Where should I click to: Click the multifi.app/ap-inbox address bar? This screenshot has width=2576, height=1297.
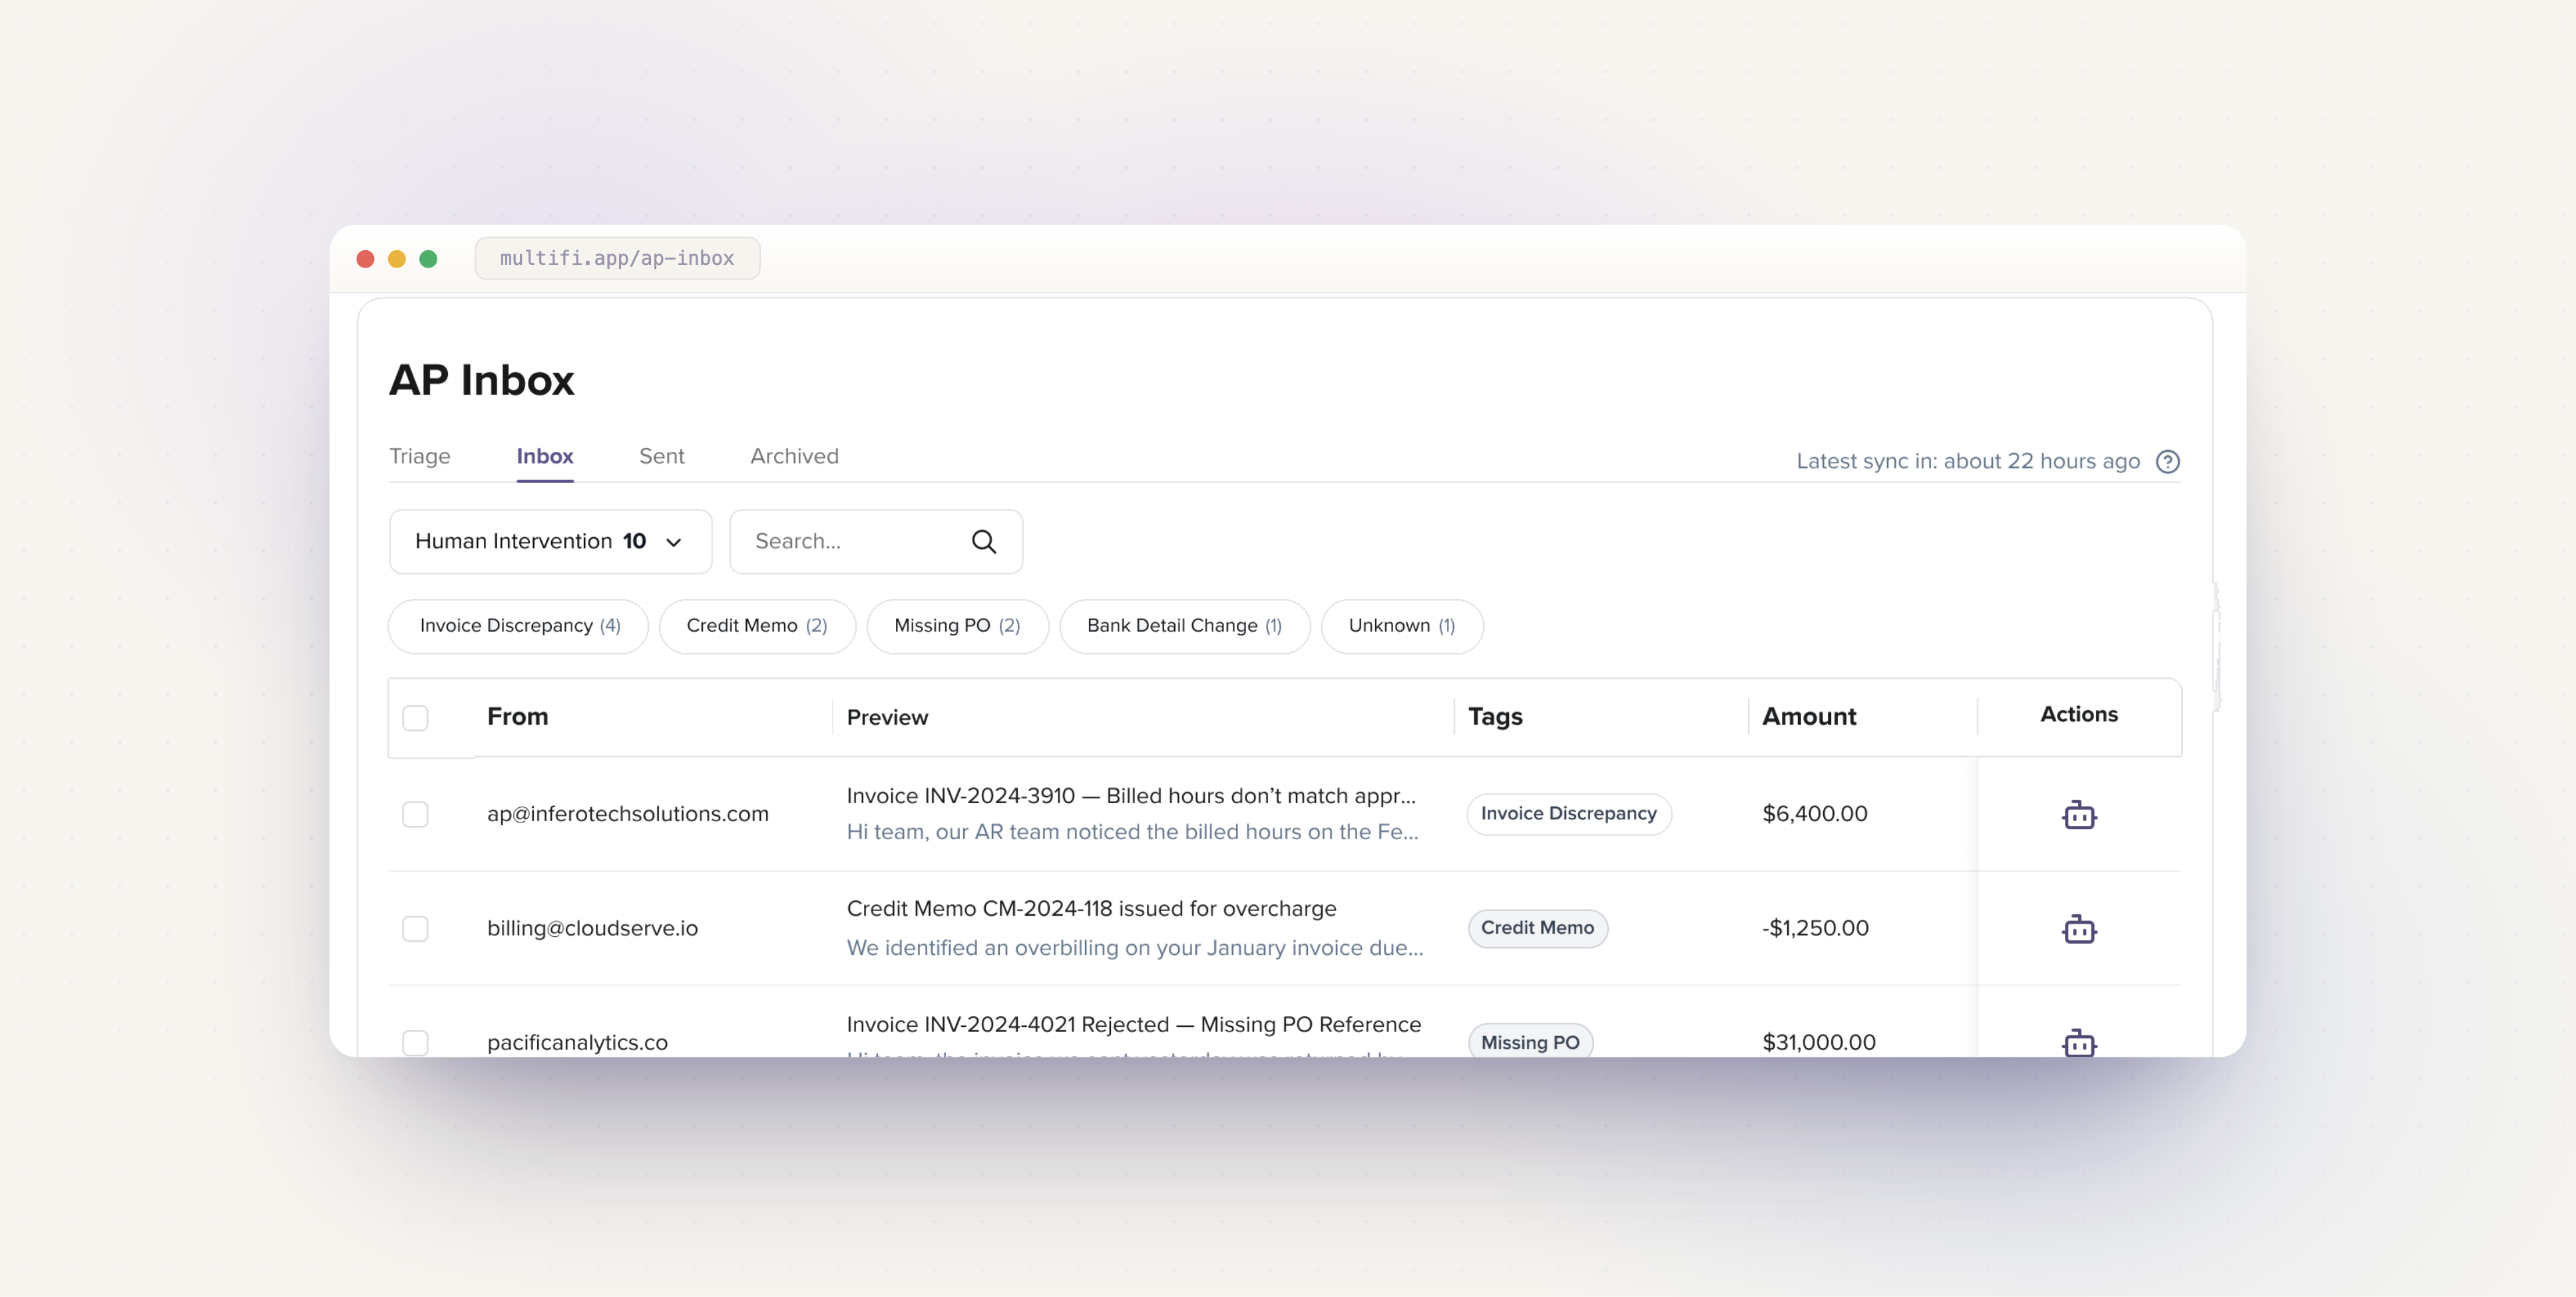pyautogui.click(x=617, y=259)
